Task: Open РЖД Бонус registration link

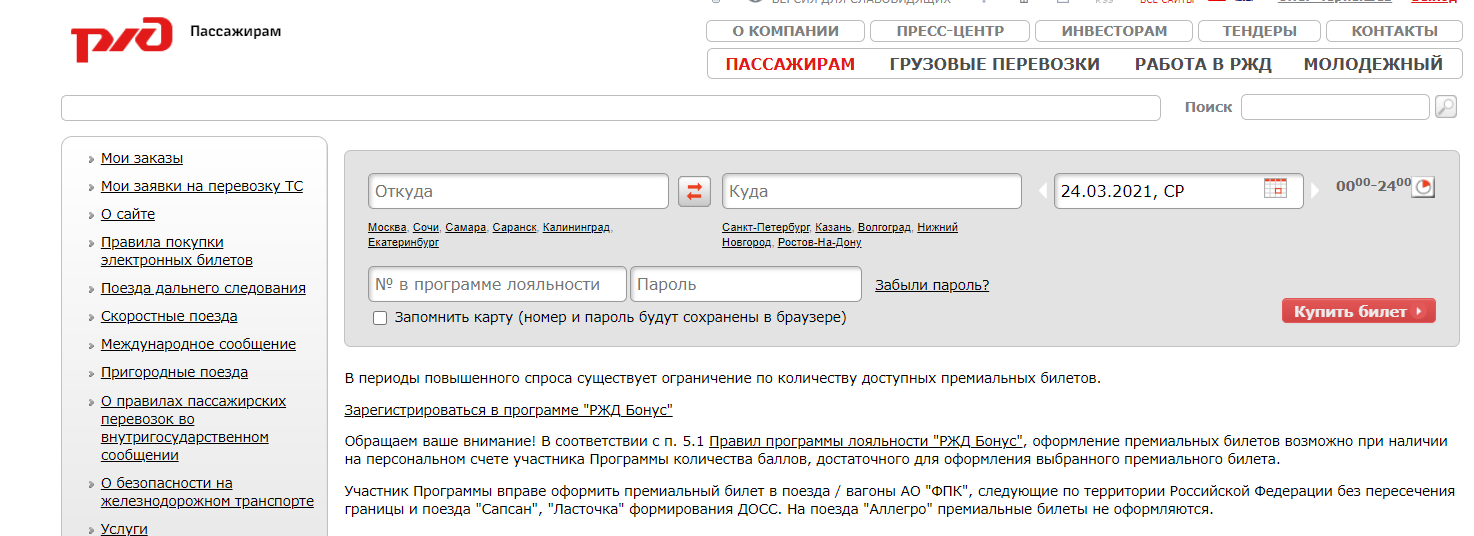Action: point(508,410)
